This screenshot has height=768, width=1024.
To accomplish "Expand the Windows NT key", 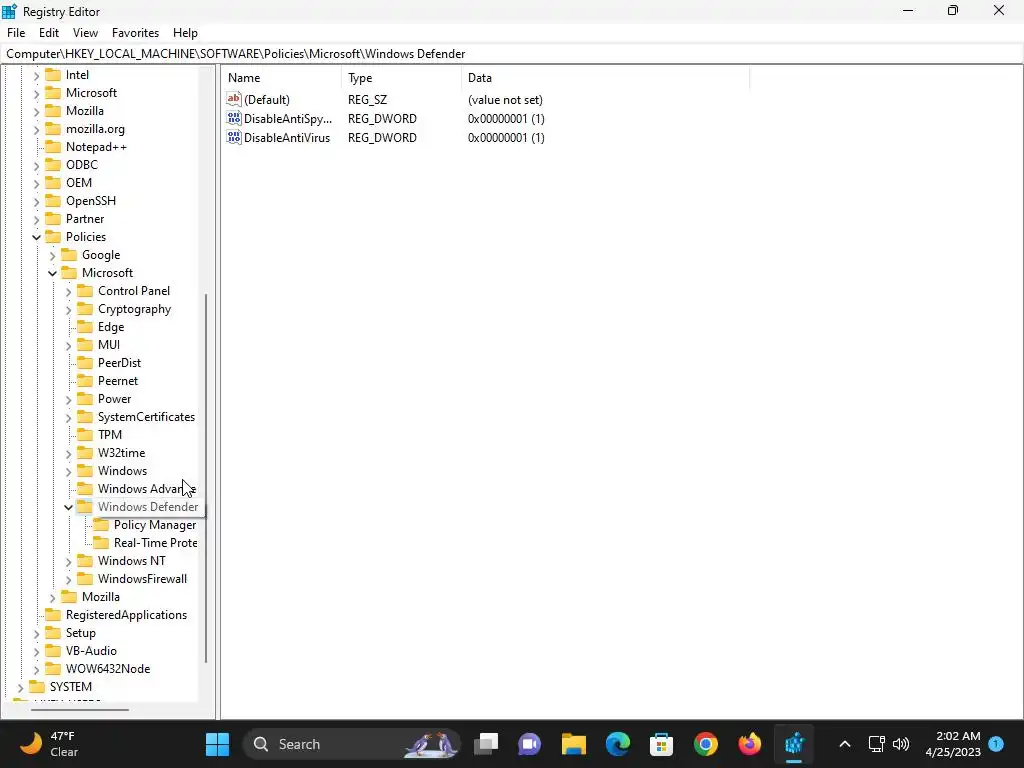I will coord(69,562).
